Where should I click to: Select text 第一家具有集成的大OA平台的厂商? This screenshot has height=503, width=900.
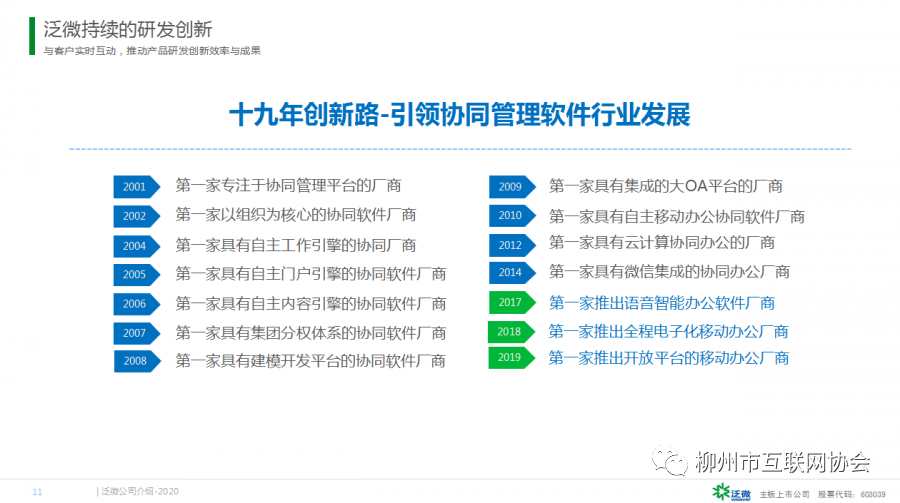[666, 186]
